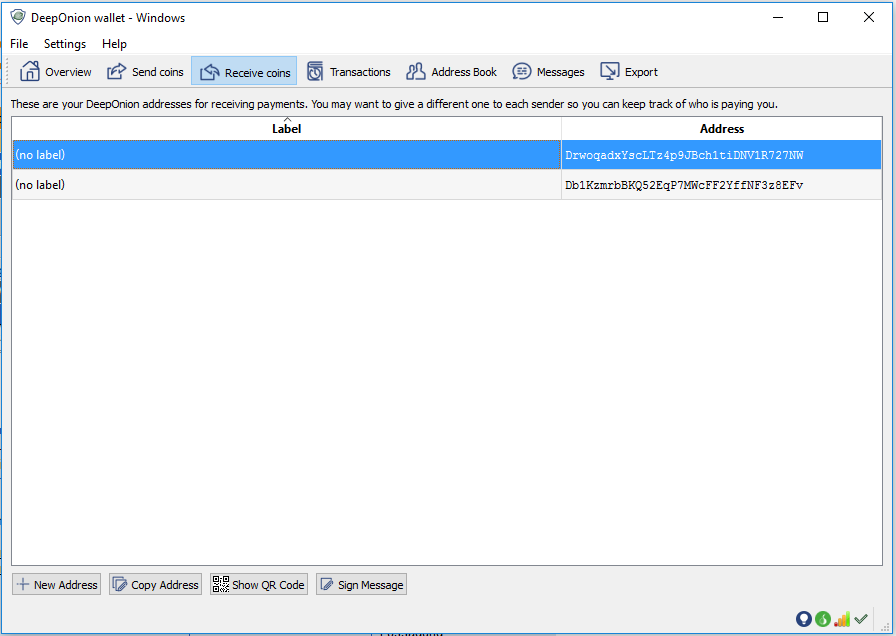Open the Settings menu
896x636 pixels.
click(x=65, y=44)
